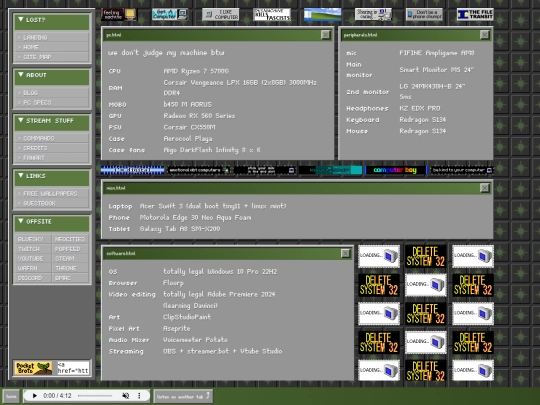Viewport: 540px width, 405px height.
Task: Collapse the OFFSITE sidebar section
Action: click(x=52, y=223)
